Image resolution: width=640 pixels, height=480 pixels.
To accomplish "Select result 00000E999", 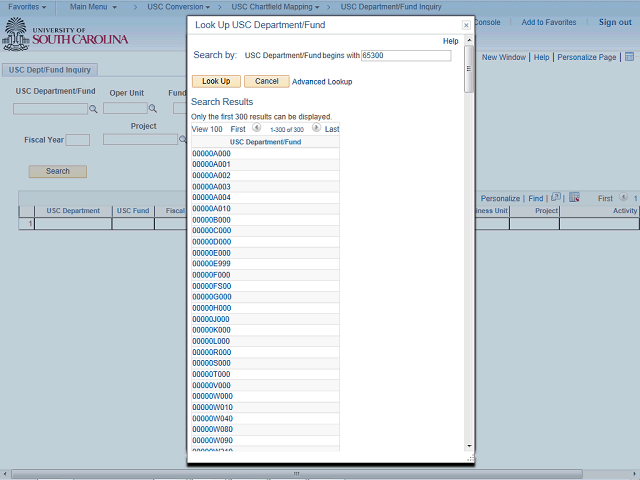I will point(211,264).
